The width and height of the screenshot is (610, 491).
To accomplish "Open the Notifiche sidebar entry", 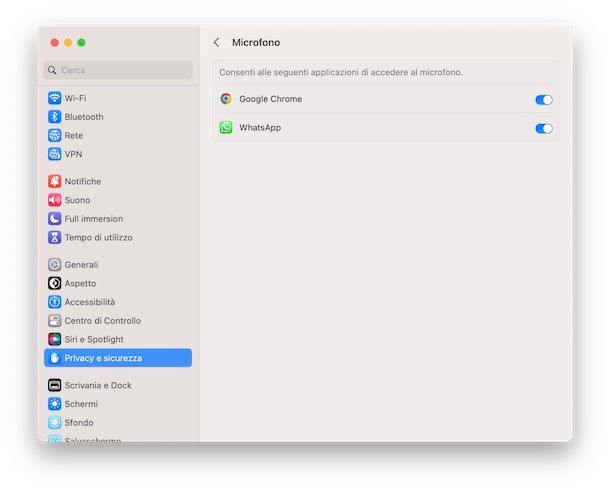I will tap(83, 181).
